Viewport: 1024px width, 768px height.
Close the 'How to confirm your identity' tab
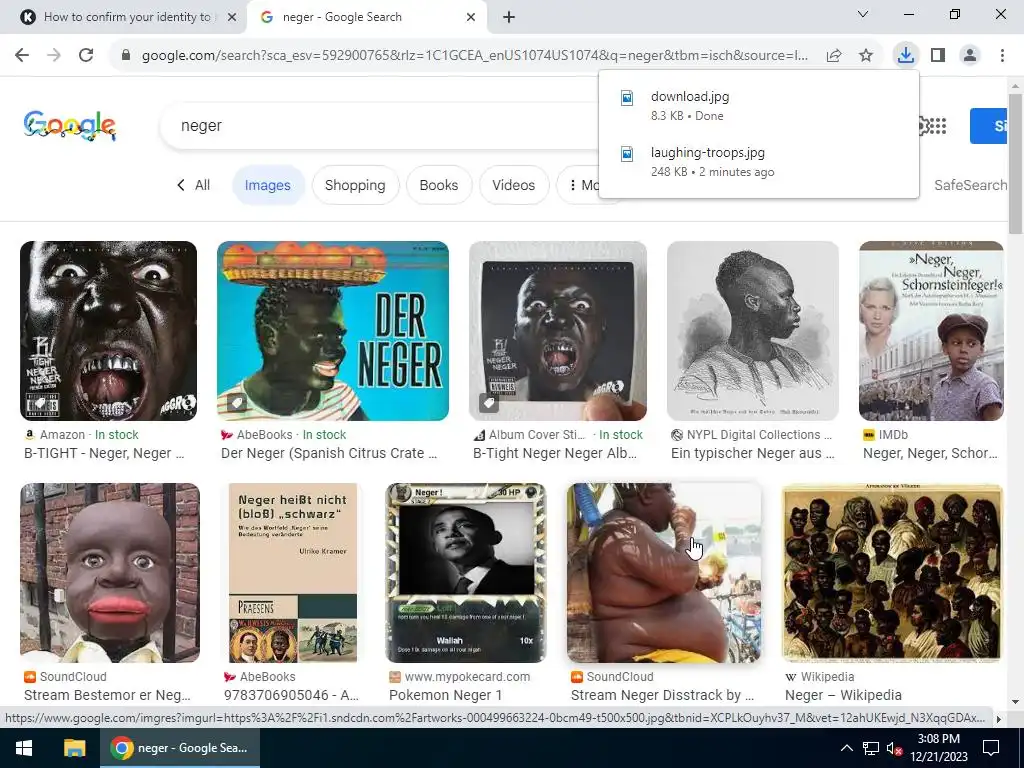(x=232, y=17)
